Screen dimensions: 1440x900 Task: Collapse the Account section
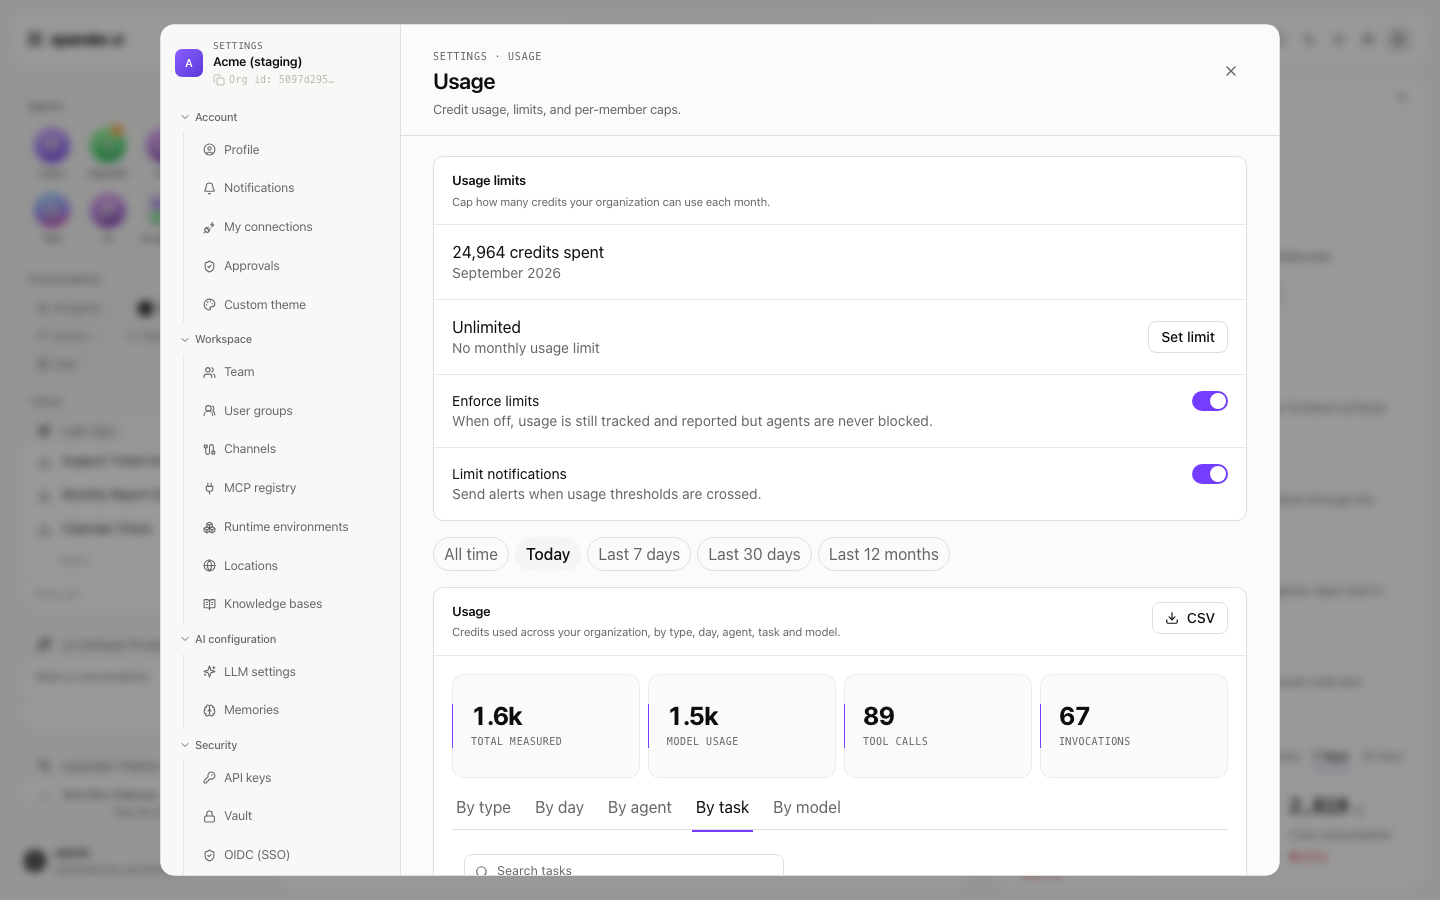208,117
